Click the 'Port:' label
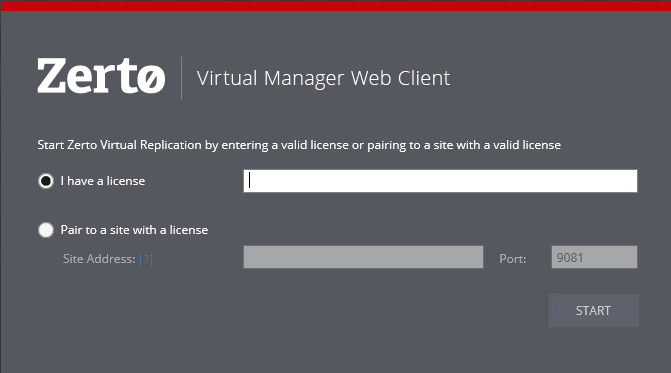Image resolution: width=671 pixels, height=373 pixels. click(x=513, y=259)
